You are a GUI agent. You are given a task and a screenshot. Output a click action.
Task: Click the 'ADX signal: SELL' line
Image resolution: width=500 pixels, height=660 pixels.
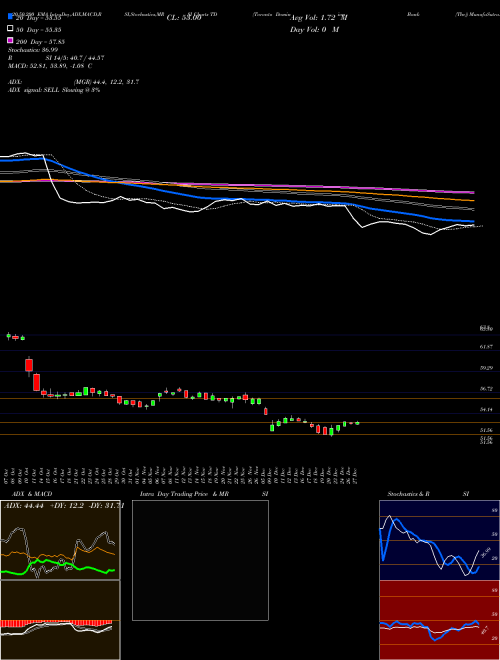[x=54, y=90]
